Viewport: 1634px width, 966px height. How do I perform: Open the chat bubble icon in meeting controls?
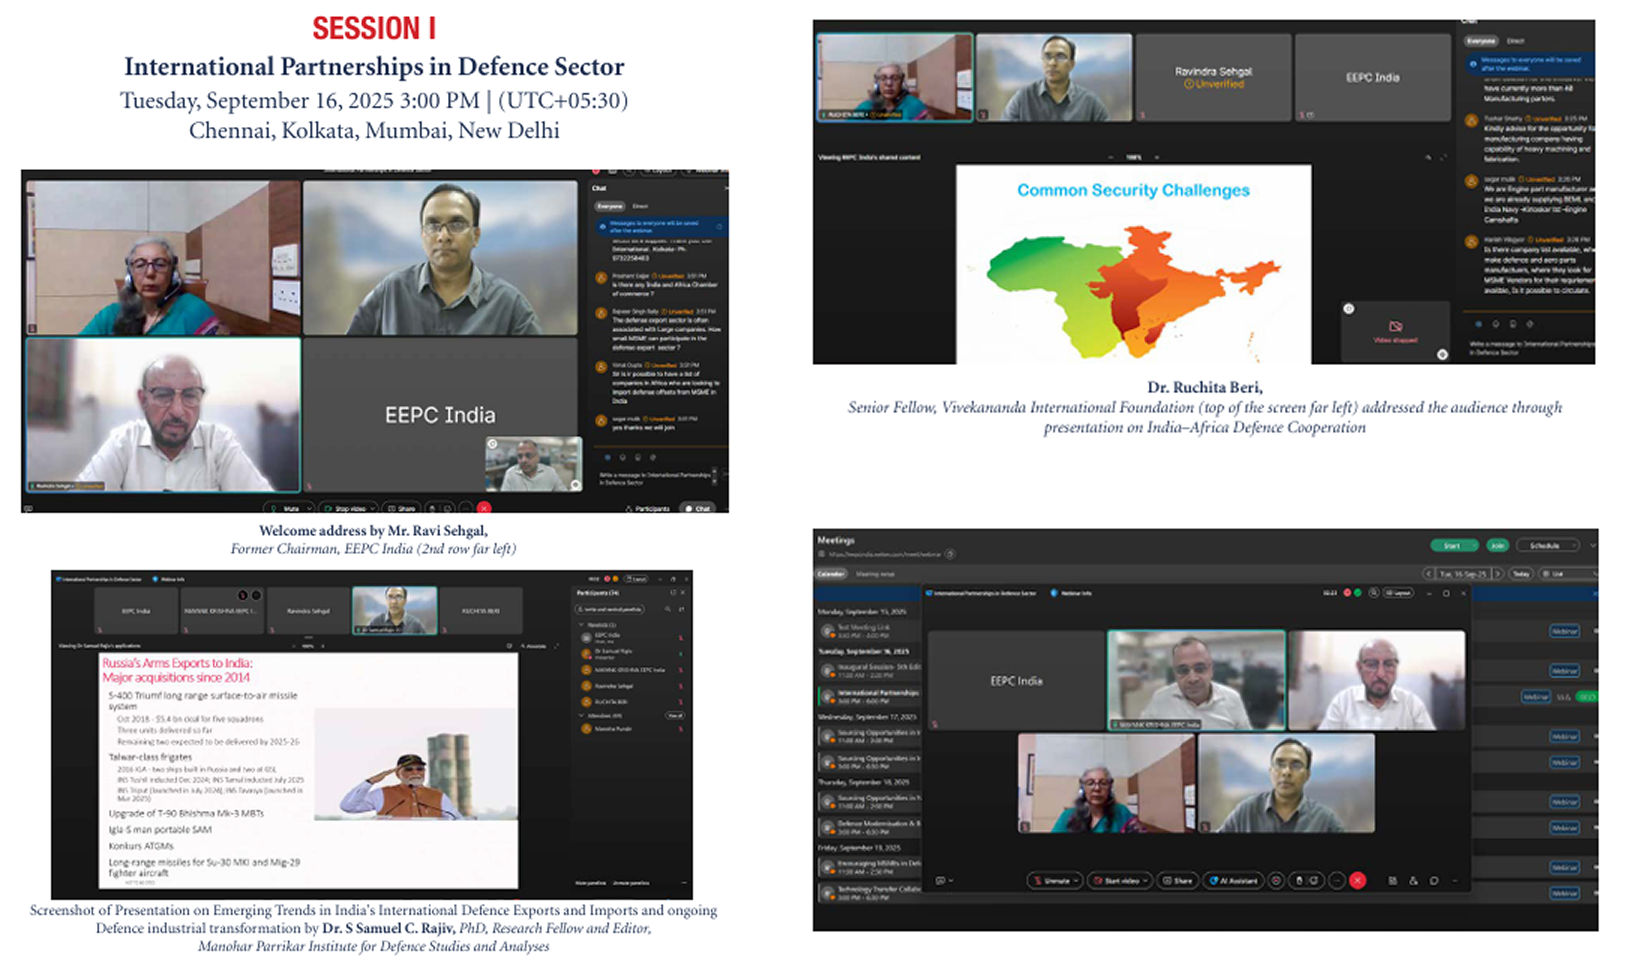point(1434,881)
